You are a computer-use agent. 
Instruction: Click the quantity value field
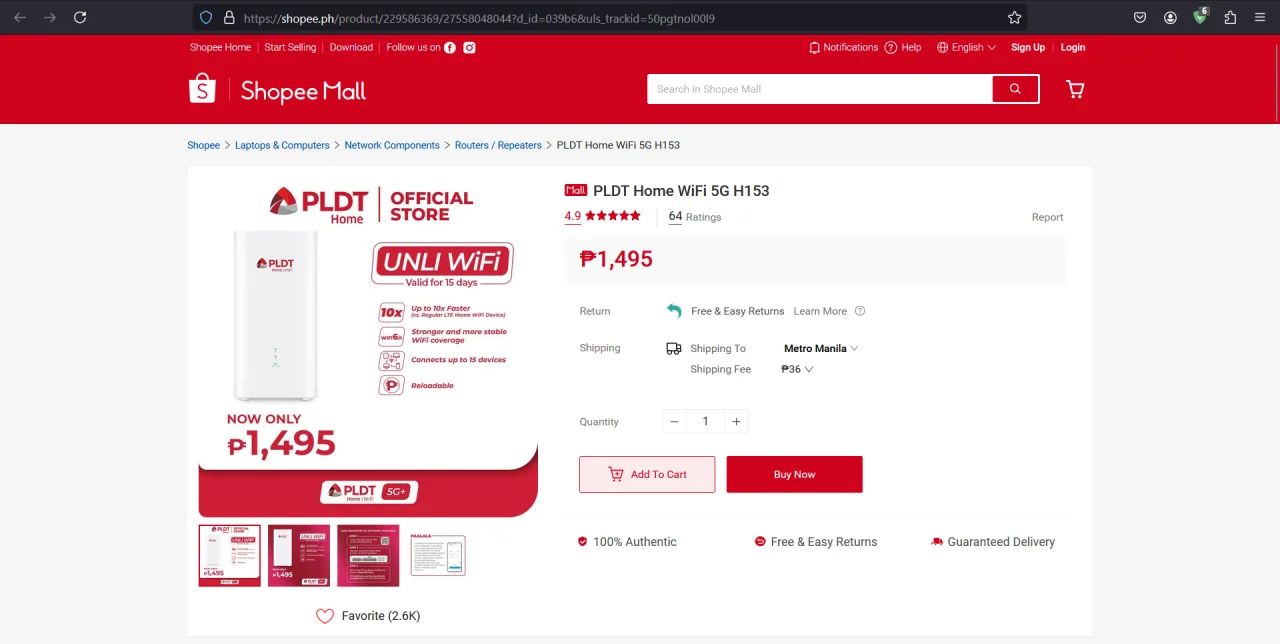click(x=705, y=422)
